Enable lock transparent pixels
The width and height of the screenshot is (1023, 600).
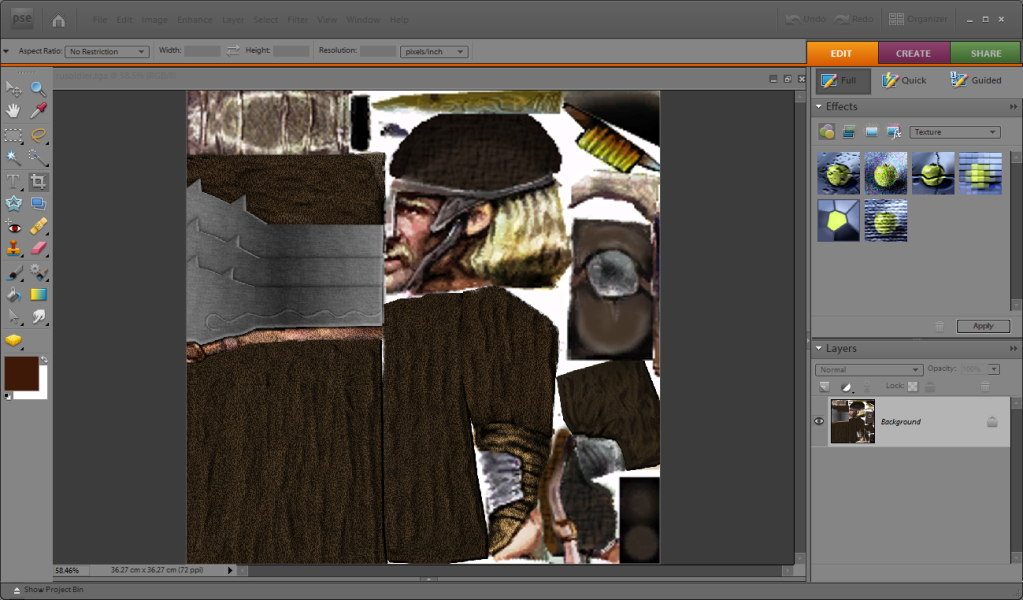913,386
